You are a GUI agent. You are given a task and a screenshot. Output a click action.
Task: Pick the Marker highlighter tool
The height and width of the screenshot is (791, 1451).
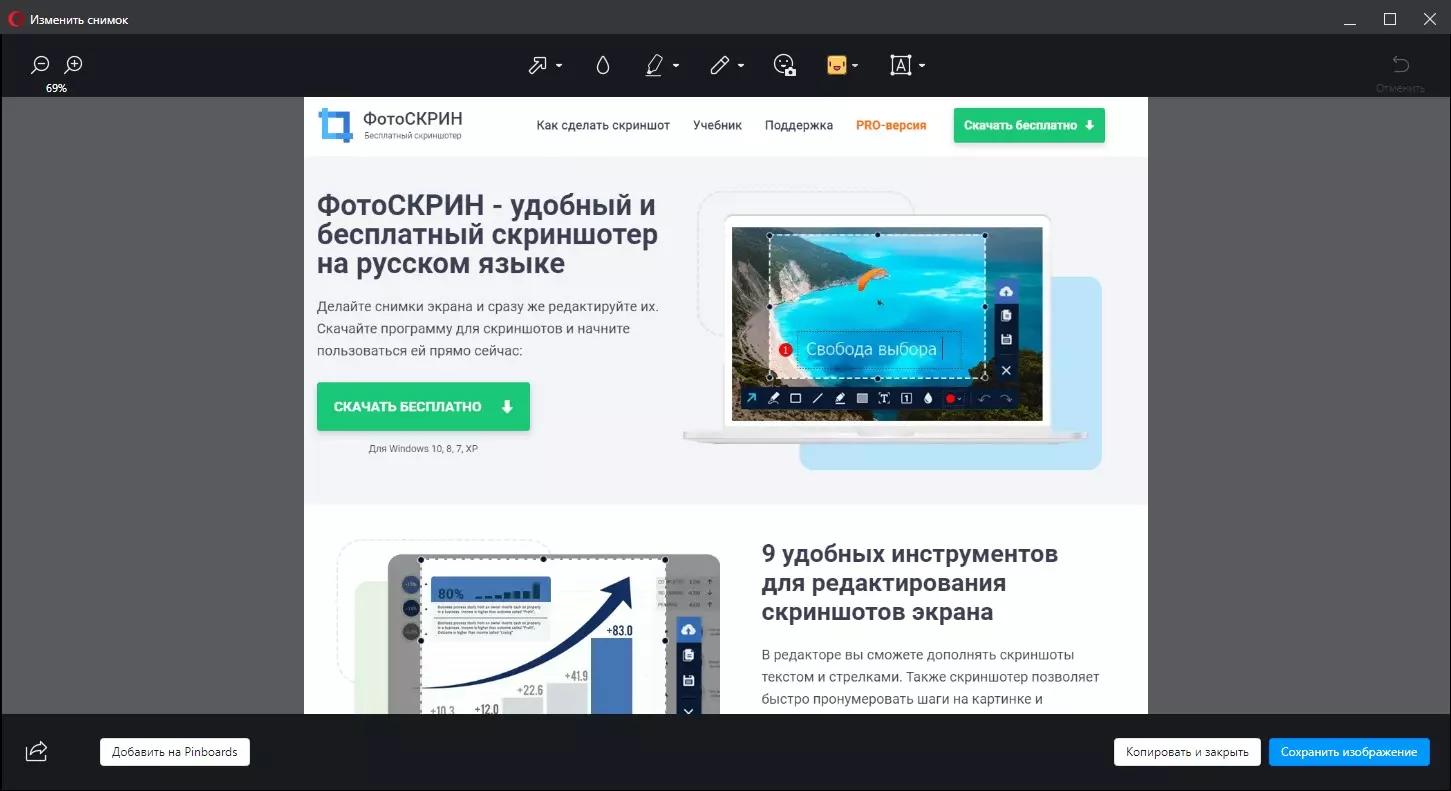point(655,64)
